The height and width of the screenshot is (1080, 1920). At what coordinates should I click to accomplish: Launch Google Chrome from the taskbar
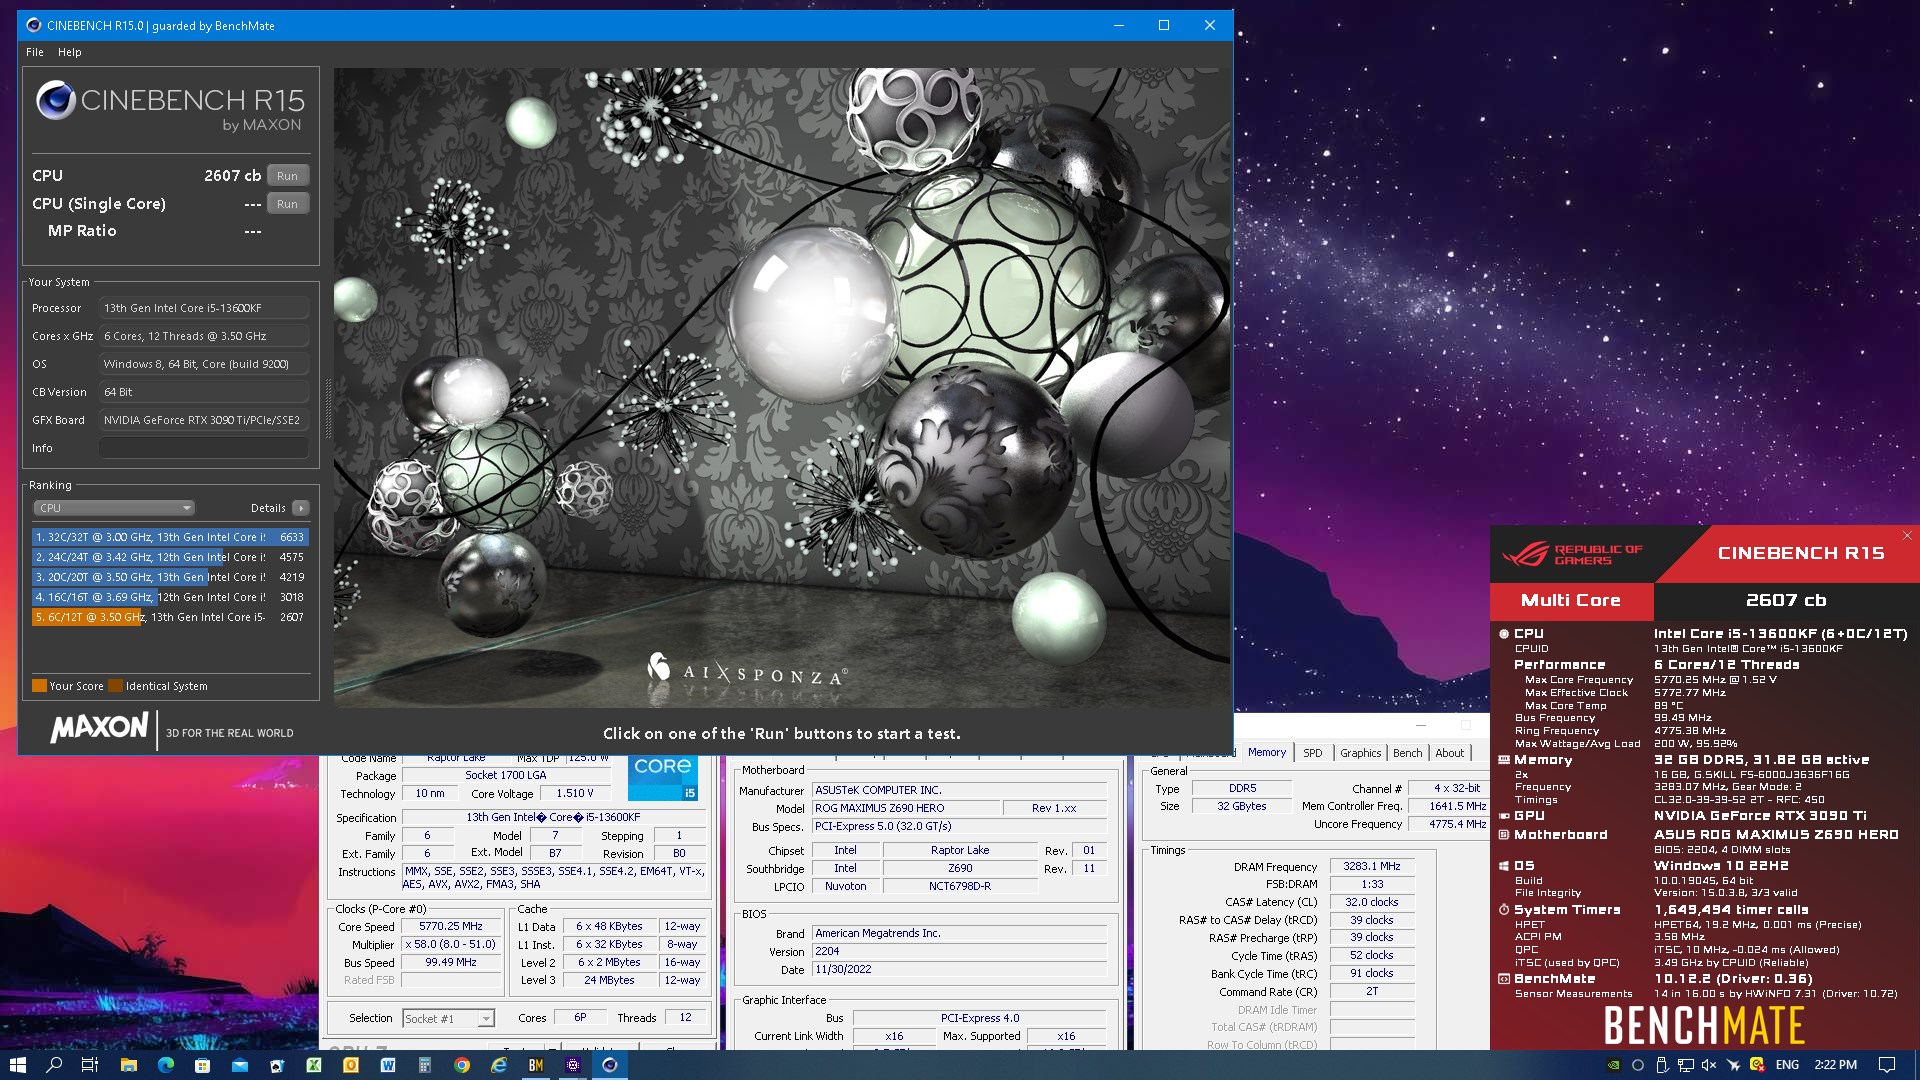tap(462, 1065)
